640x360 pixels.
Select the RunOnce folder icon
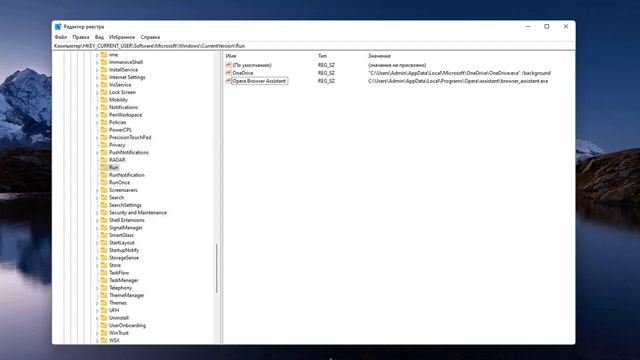click(104, 182)
